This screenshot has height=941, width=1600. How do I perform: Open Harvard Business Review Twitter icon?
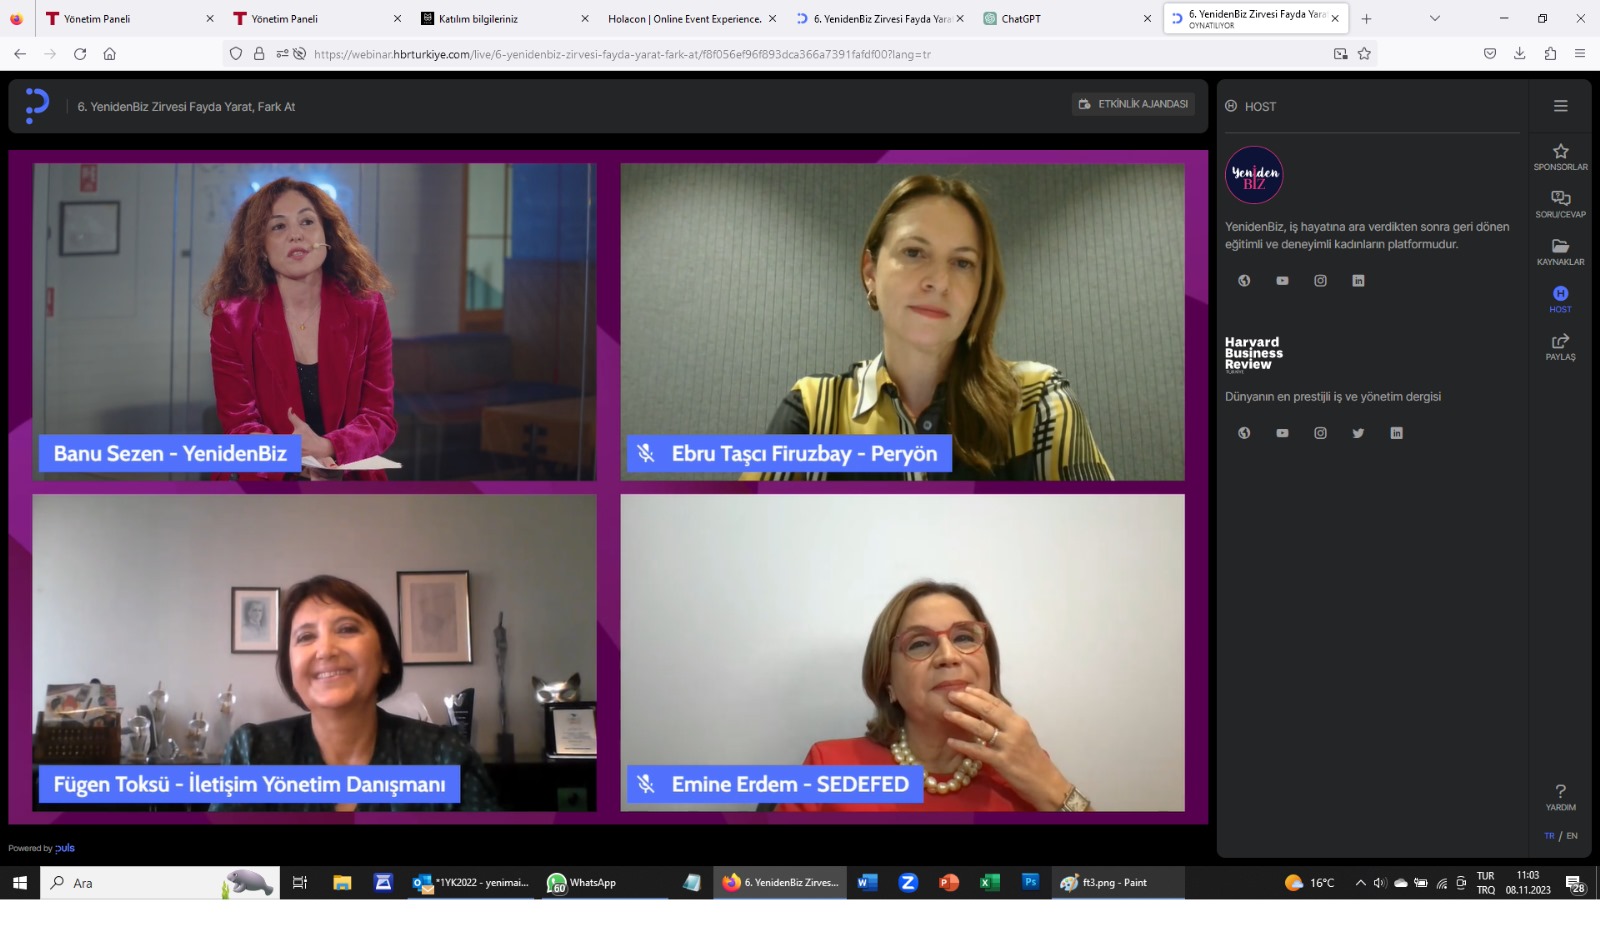click(x=1358, y=433)
